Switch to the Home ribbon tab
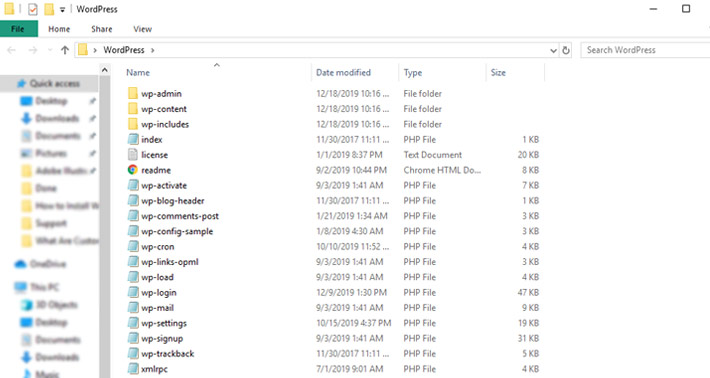The width and height of the screenshot is (710, 378). (59, 29)
